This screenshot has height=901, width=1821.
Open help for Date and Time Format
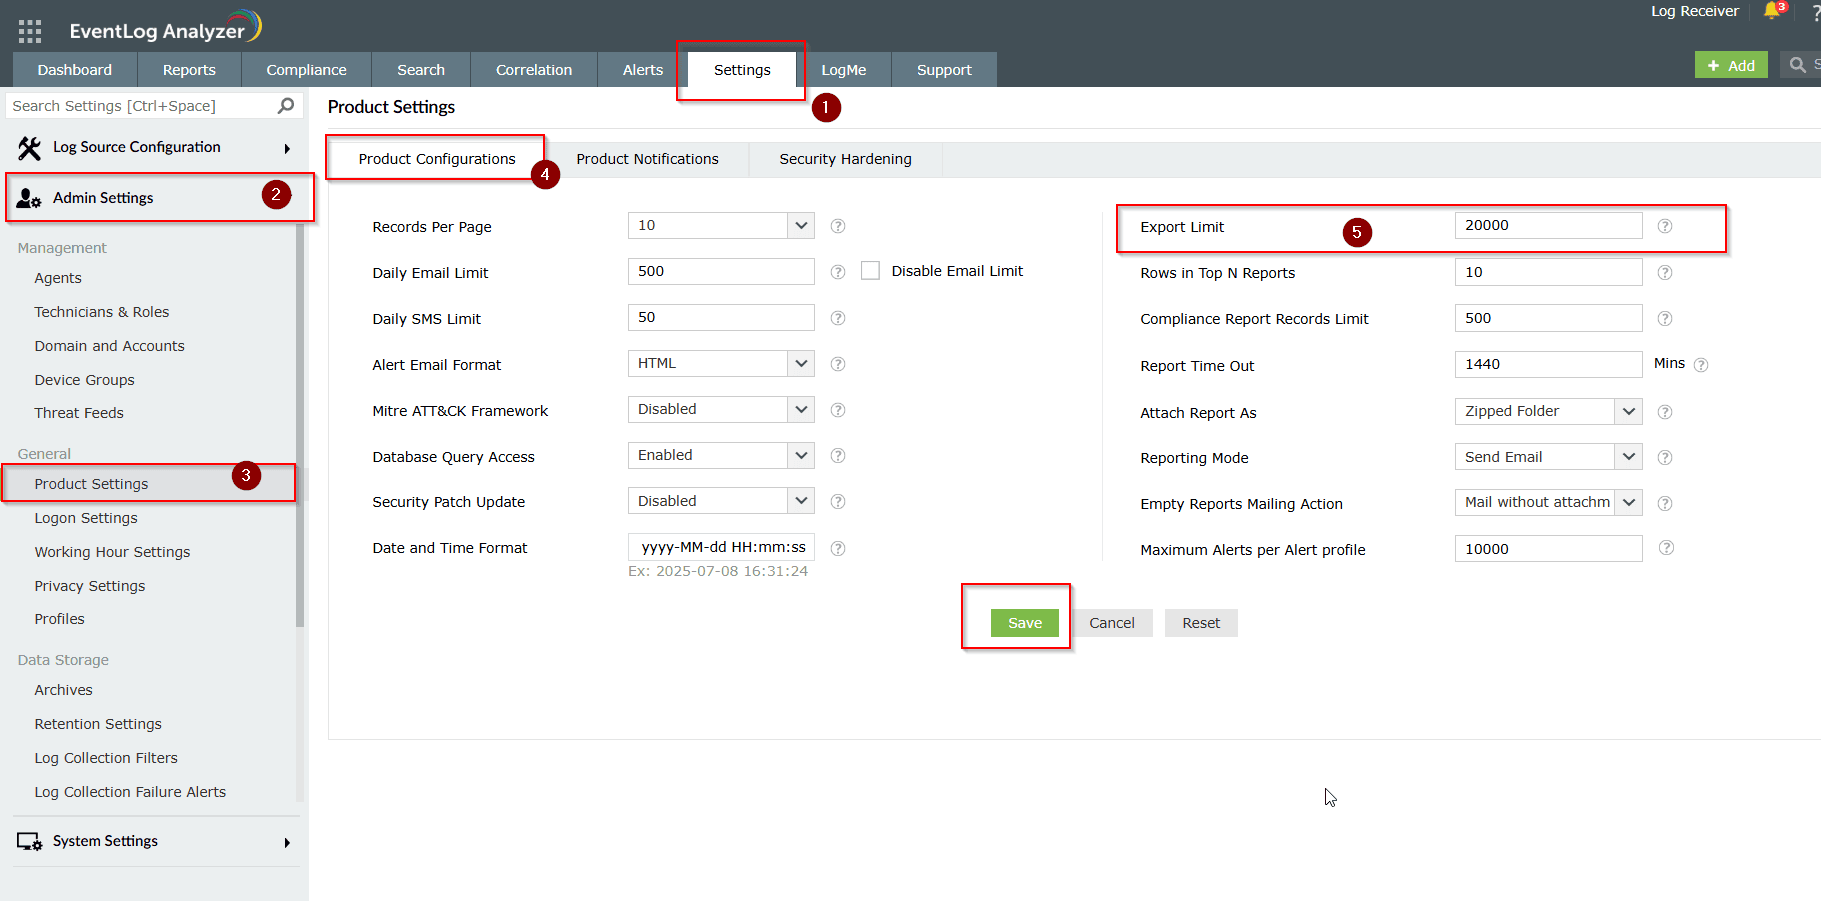point(838,548)
